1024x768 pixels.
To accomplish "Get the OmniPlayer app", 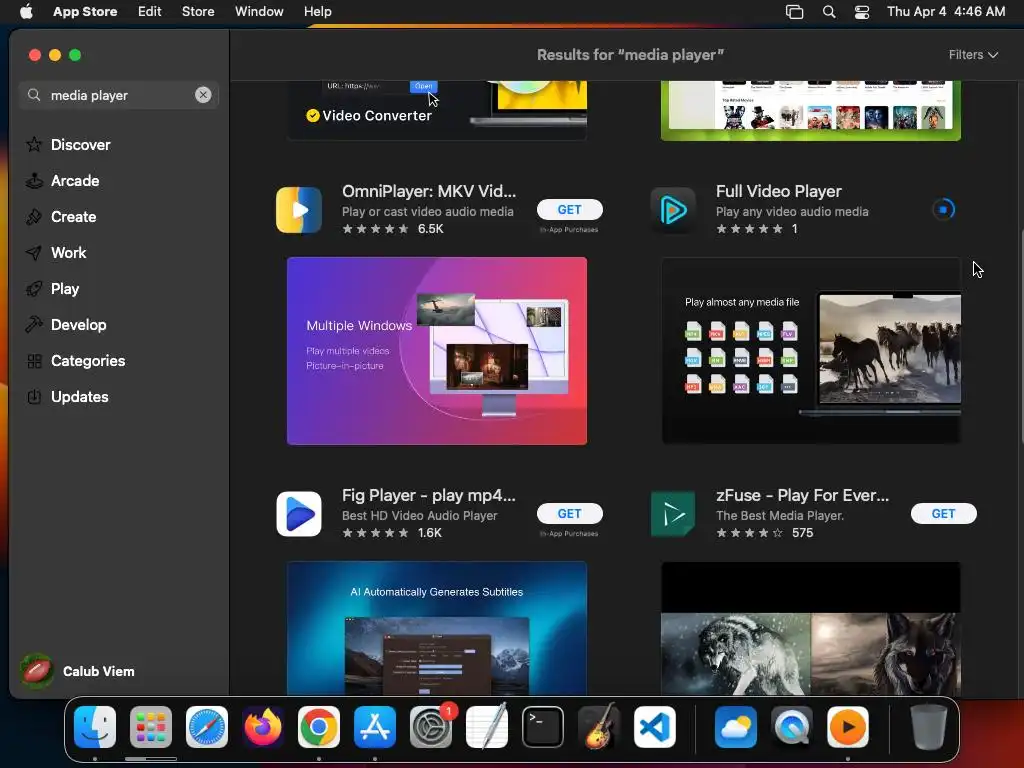I will pos(569,210).
